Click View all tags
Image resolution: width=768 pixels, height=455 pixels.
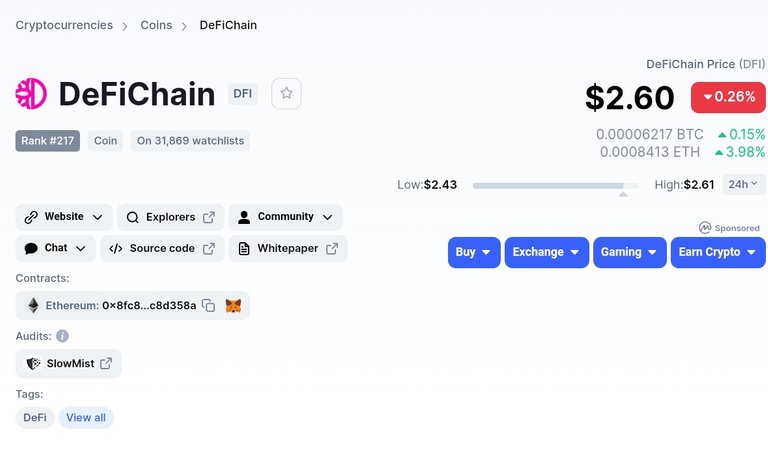86,418
